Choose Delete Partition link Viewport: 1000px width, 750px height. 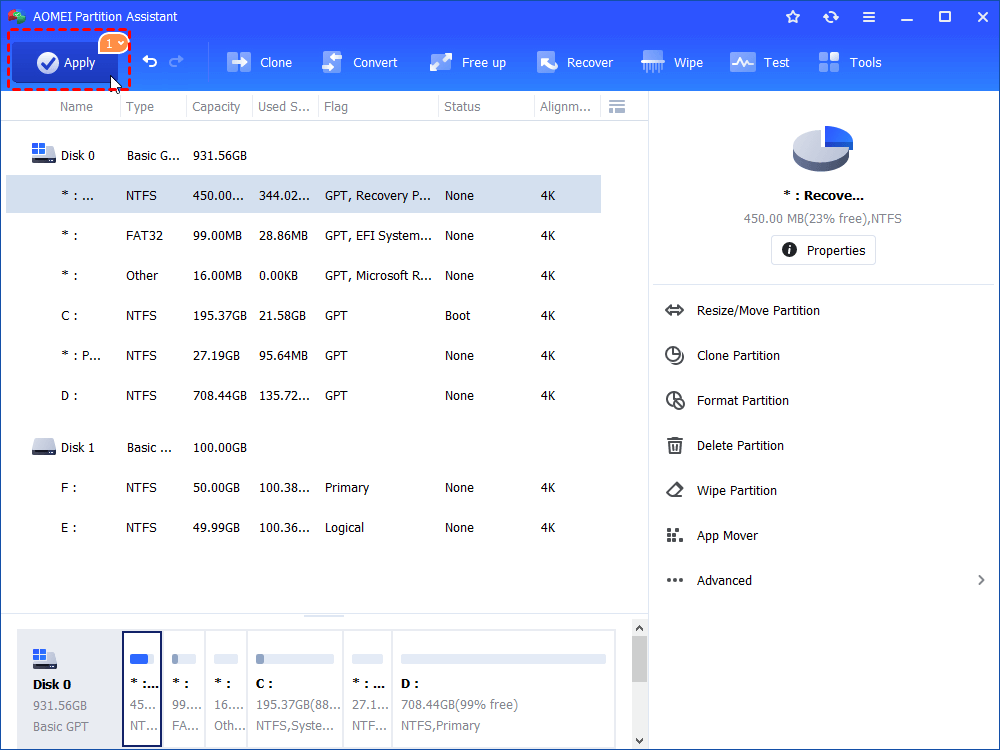click(740, 445)
